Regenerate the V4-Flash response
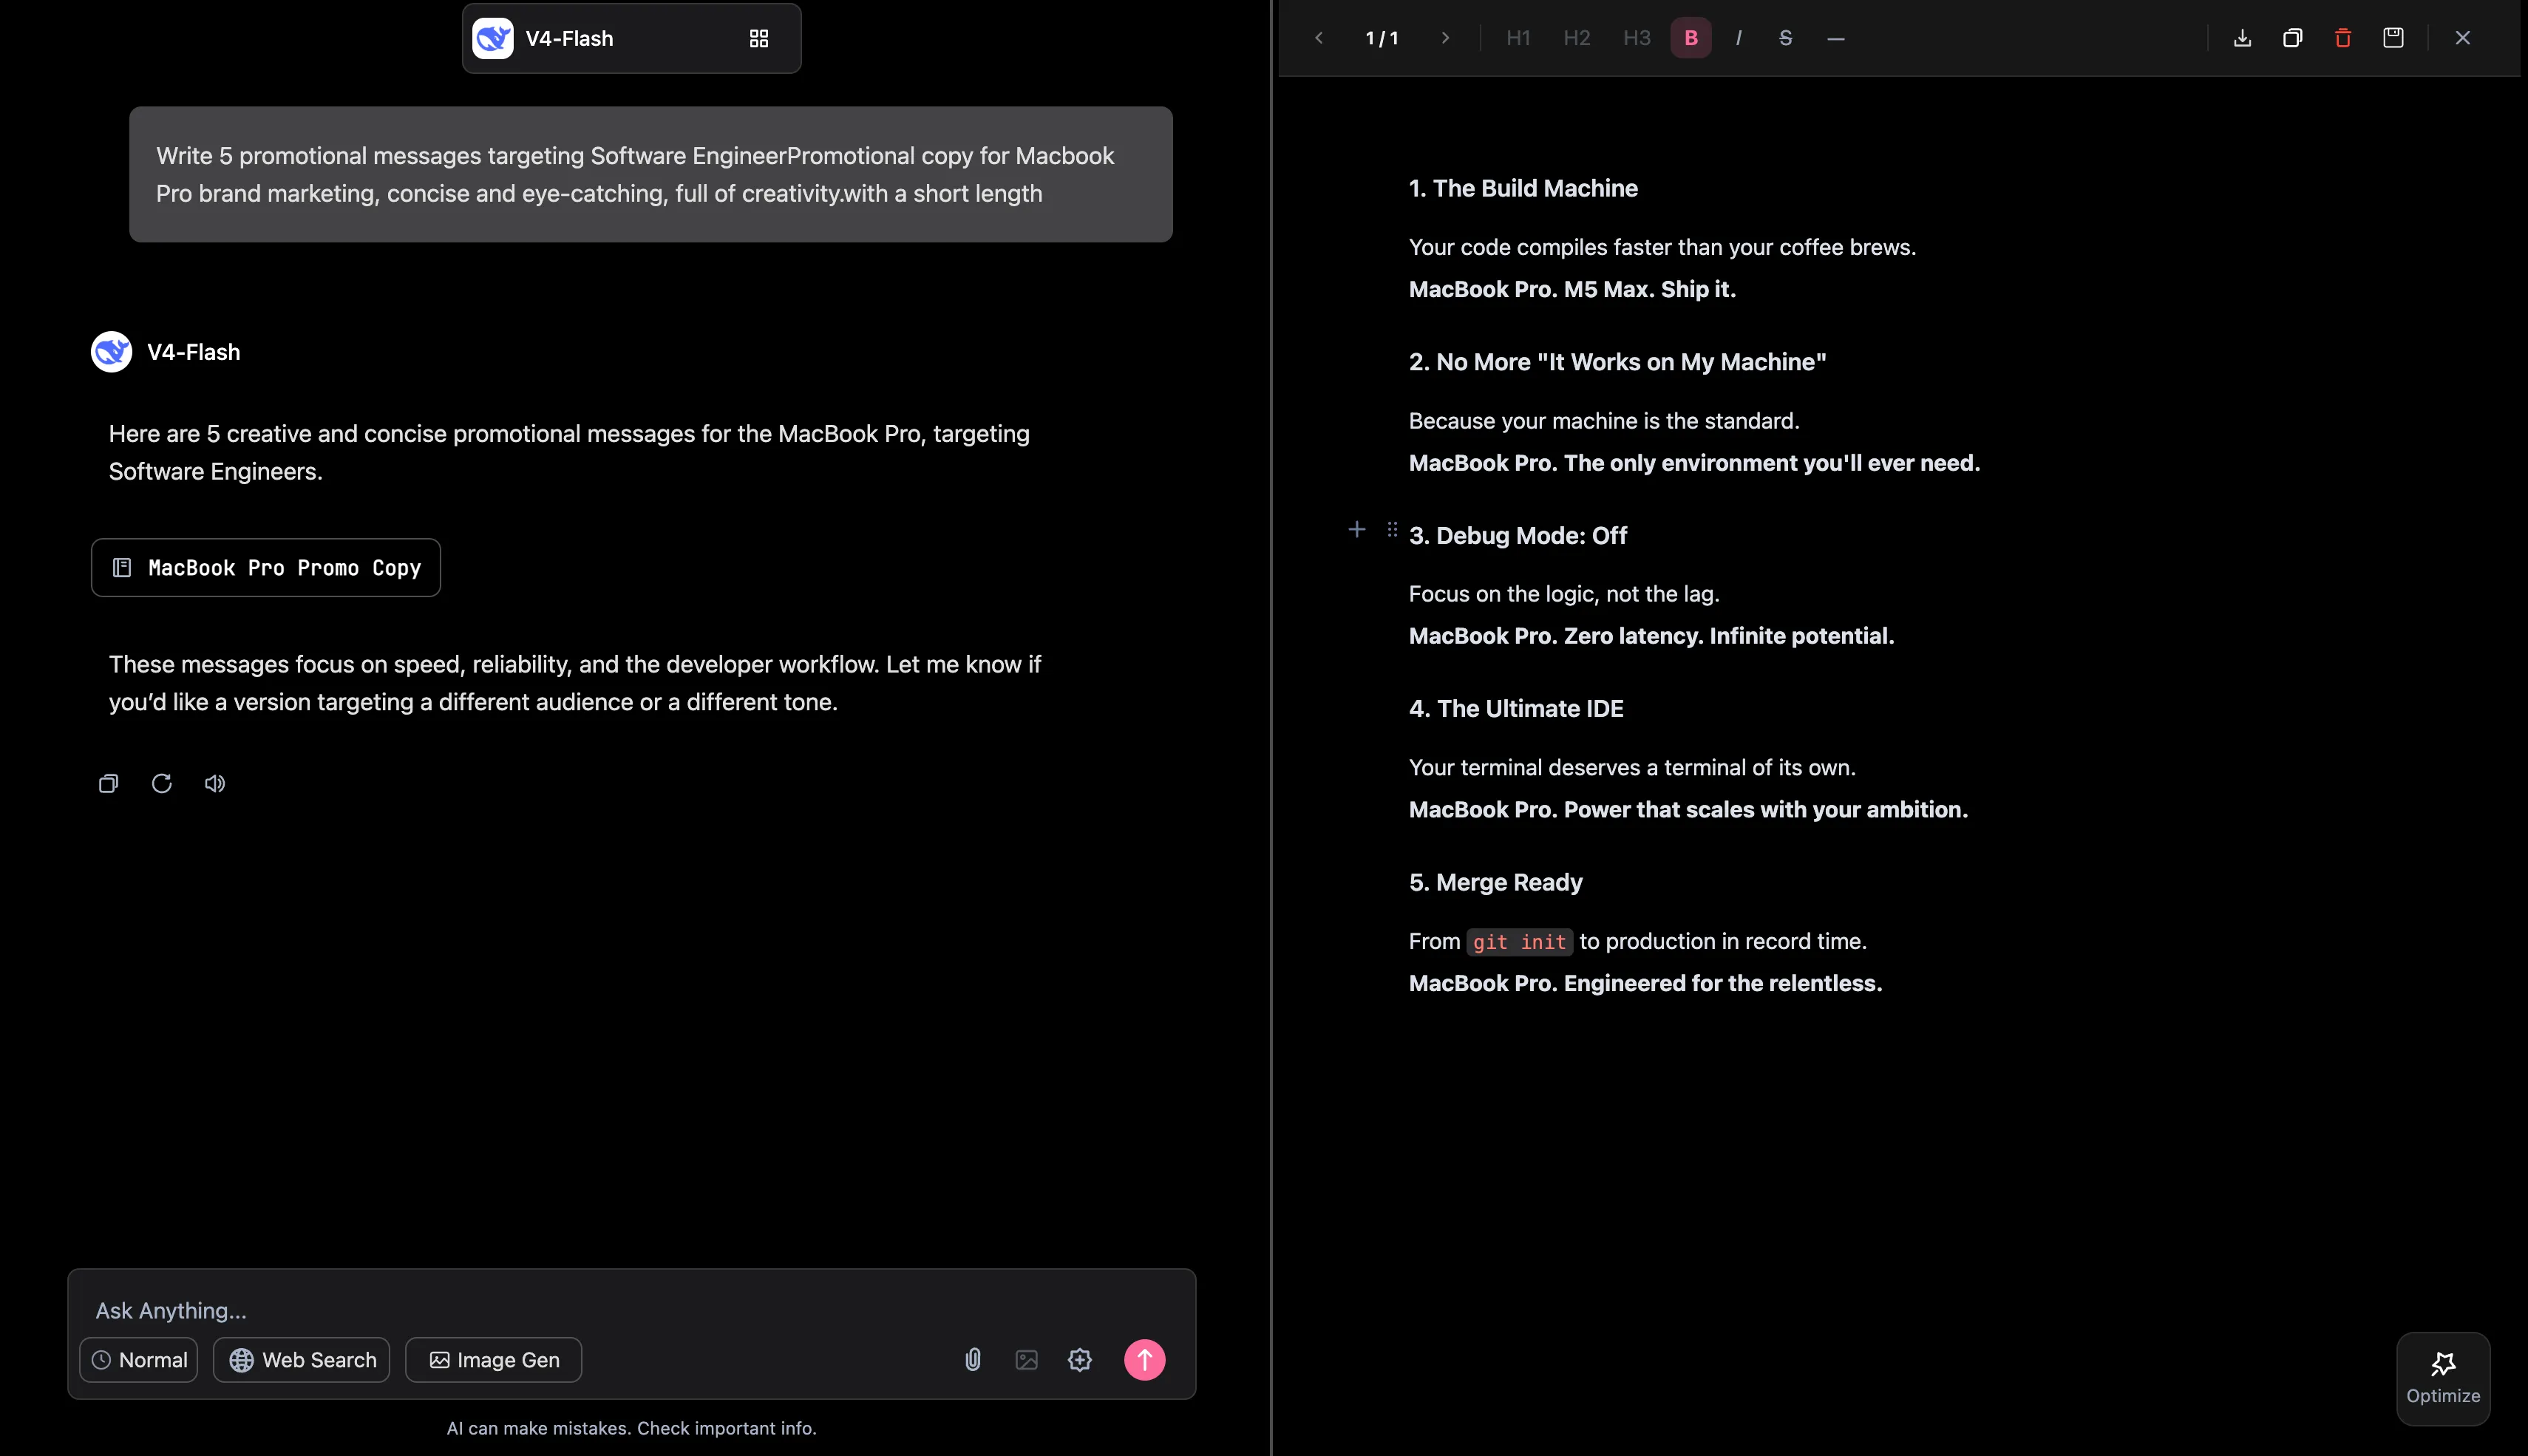Viewport: 2528px width, 1456px height. pos(161,783)
